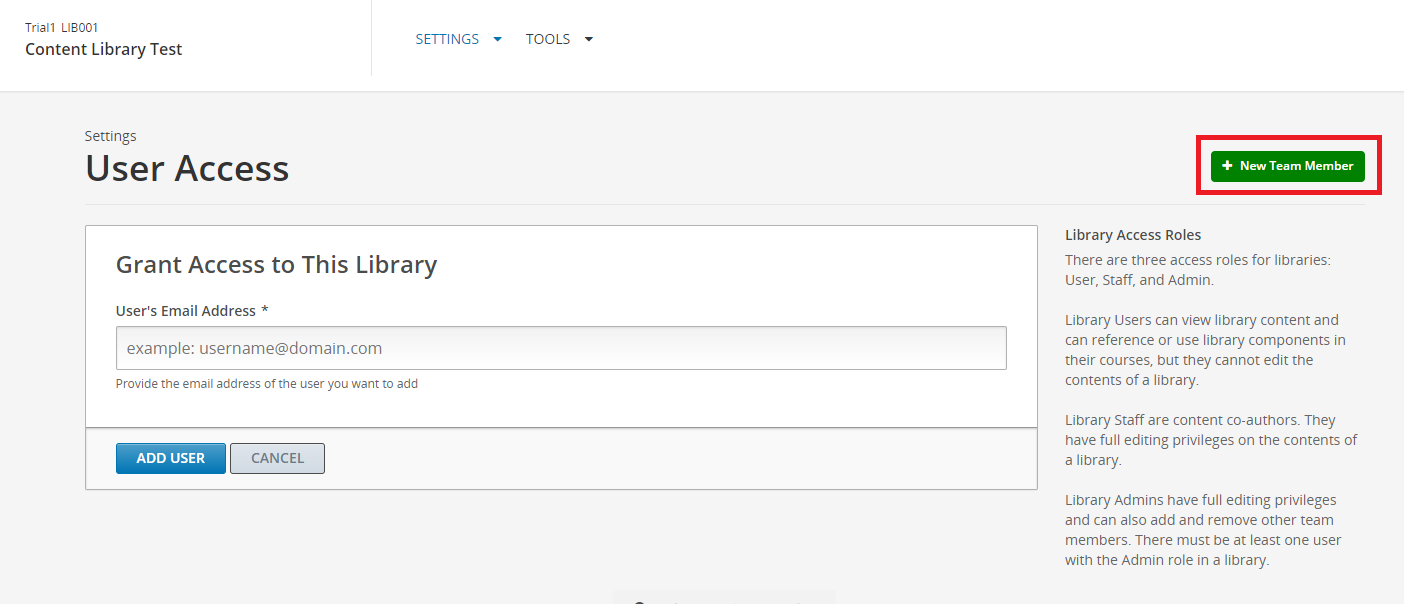Click the Settings breadcrumb label

pyautogui.click(x=110, y=135)
